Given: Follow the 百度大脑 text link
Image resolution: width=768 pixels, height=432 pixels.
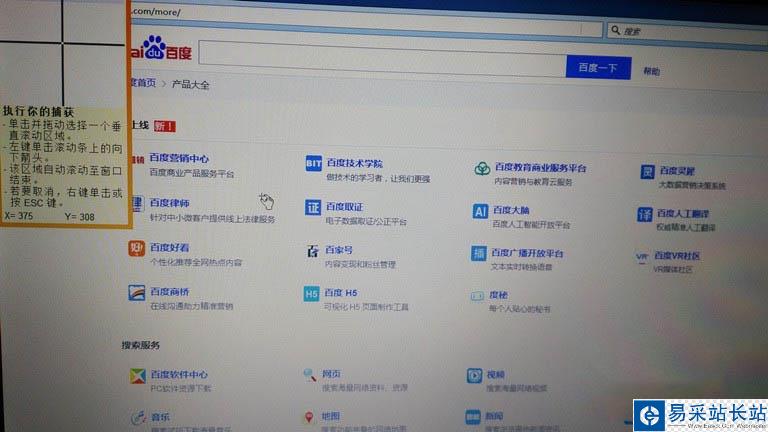Looking at the screenshot, I should (511, 211).
